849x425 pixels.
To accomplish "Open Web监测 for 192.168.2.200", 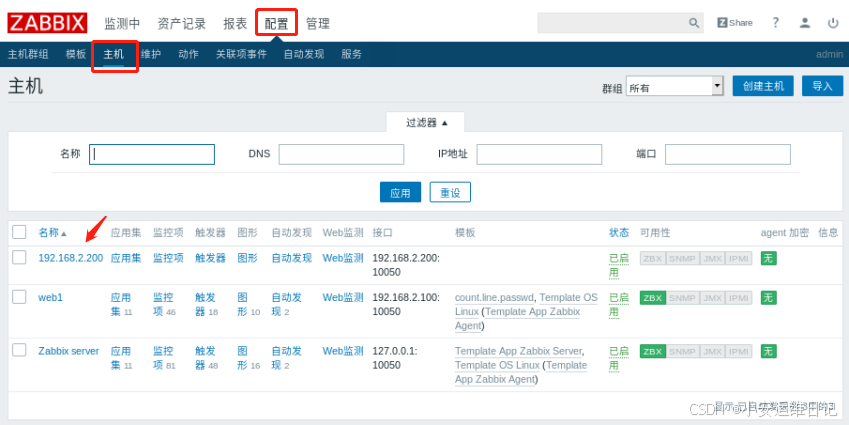I will tap(343, 258).
